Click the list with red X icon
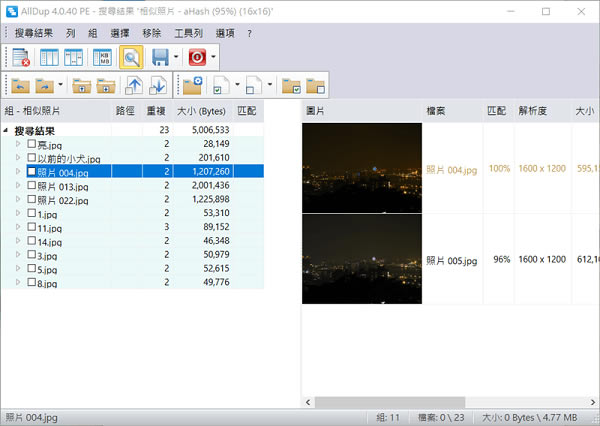The width and height of the screenshot is (600, 426). tap(22, 57)
